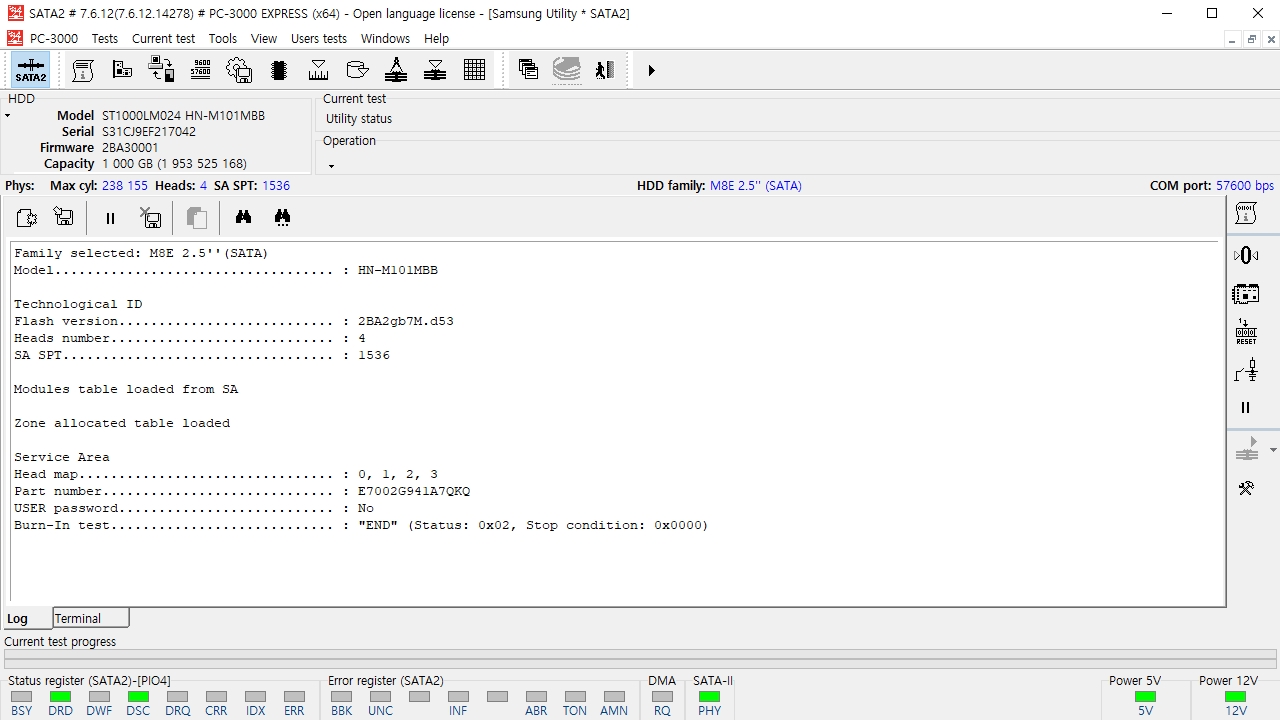Screen dimensions: 1280x720
Task: Switch to the Terminal tab
Action: 90,618
